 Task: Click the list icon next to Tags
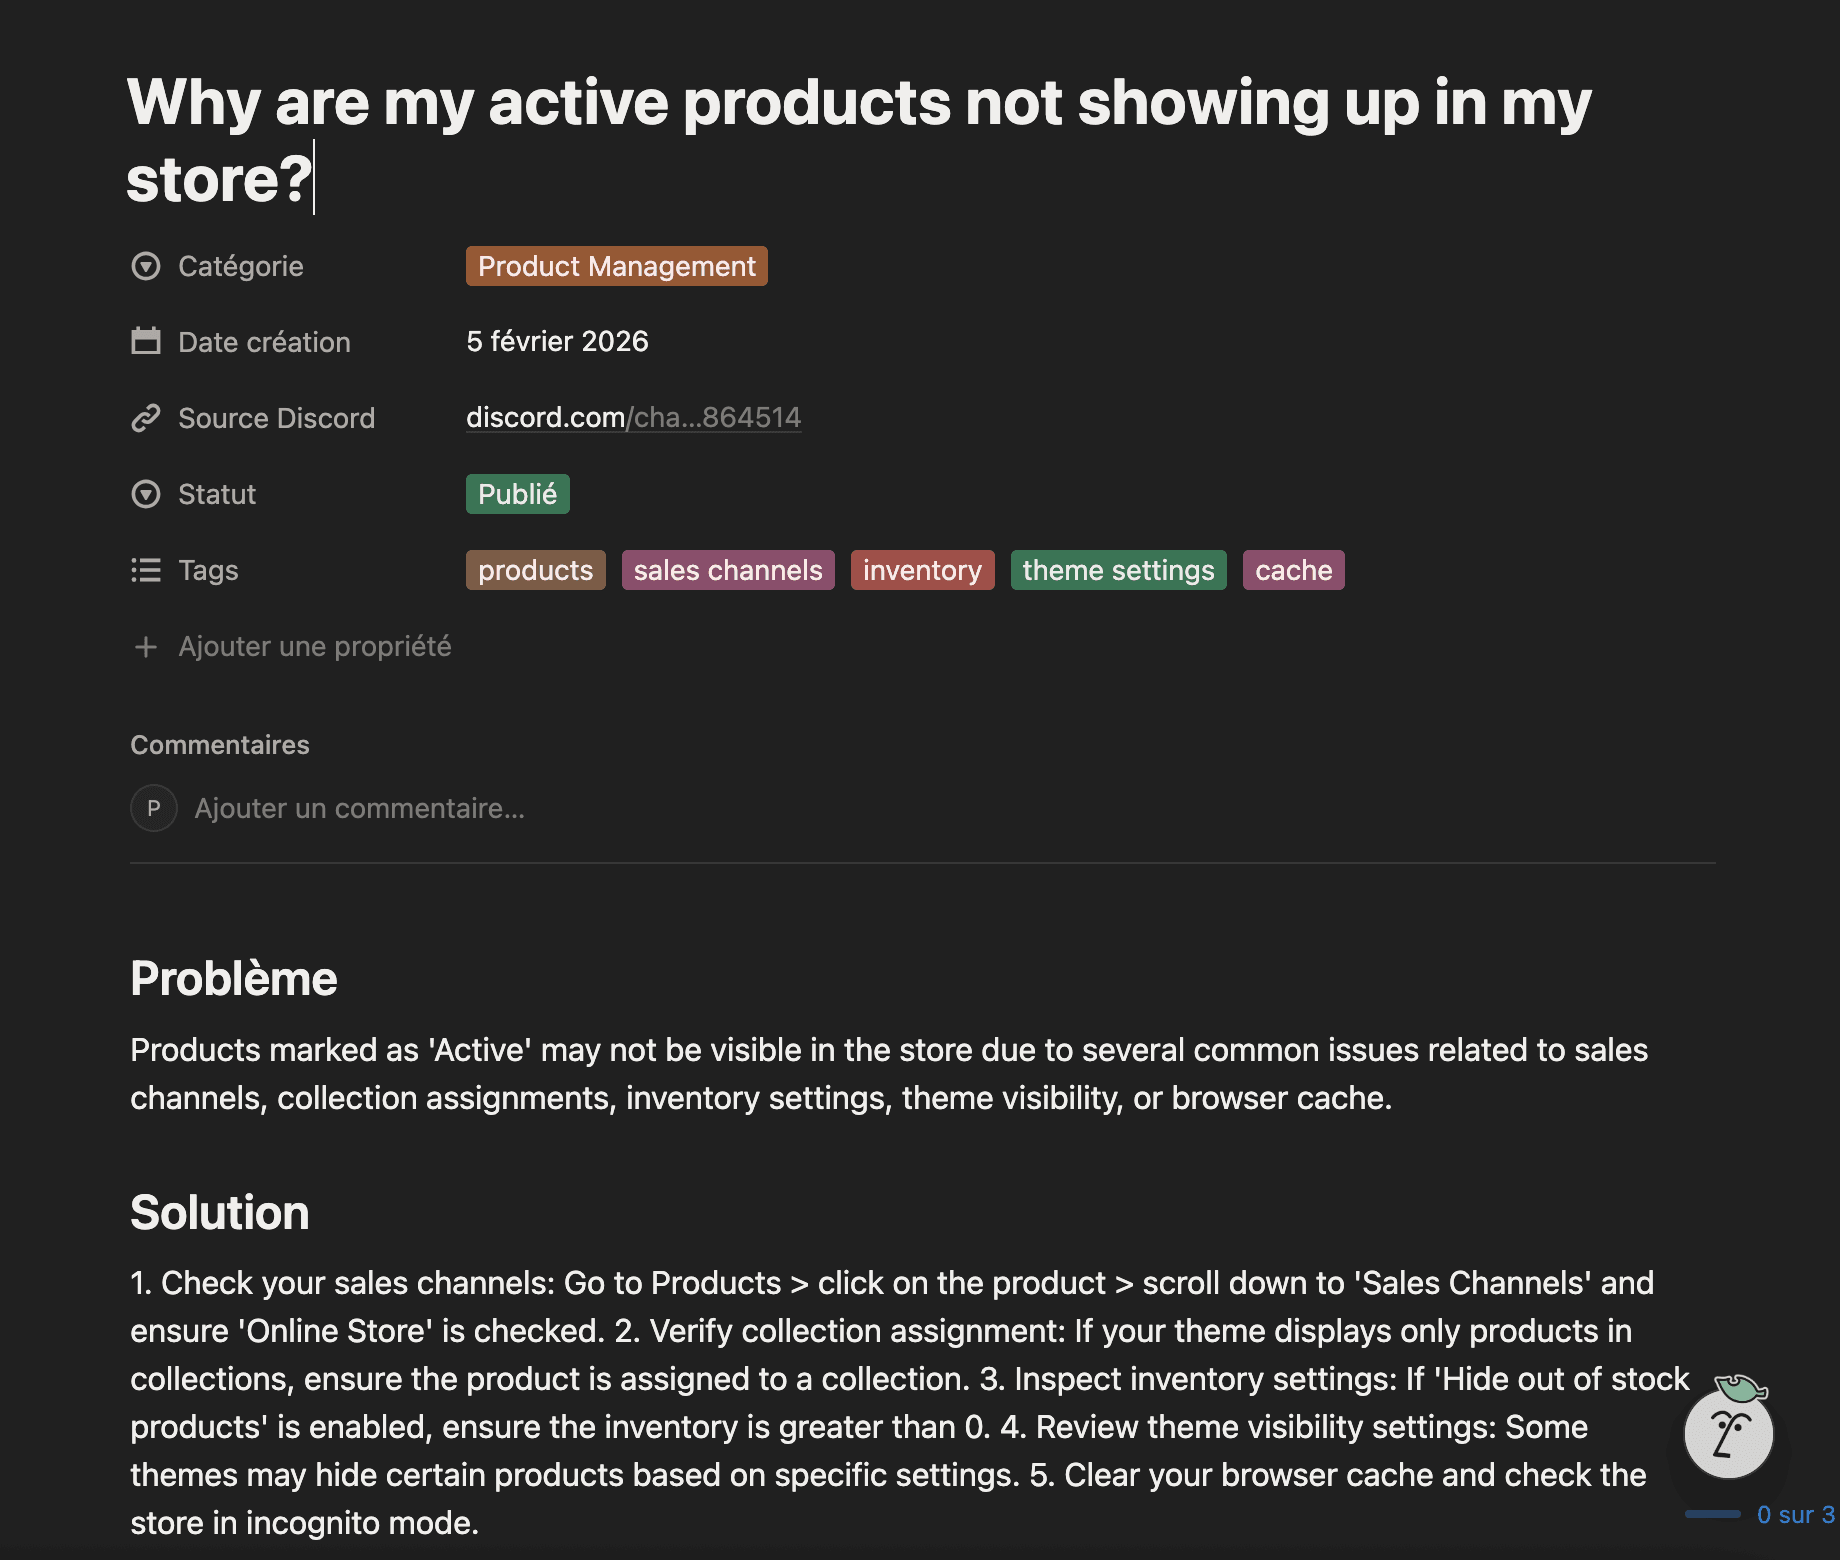(x=146, y=569)
